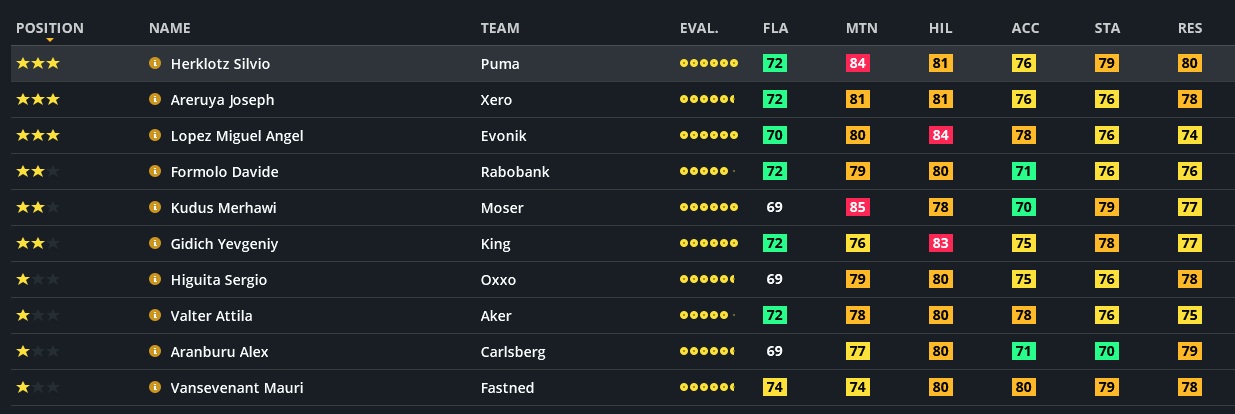Click info icon beside Kudus Merhawi
This screenshot has width=1235, height=414.
pyautogui.click(x=155, y=208)
